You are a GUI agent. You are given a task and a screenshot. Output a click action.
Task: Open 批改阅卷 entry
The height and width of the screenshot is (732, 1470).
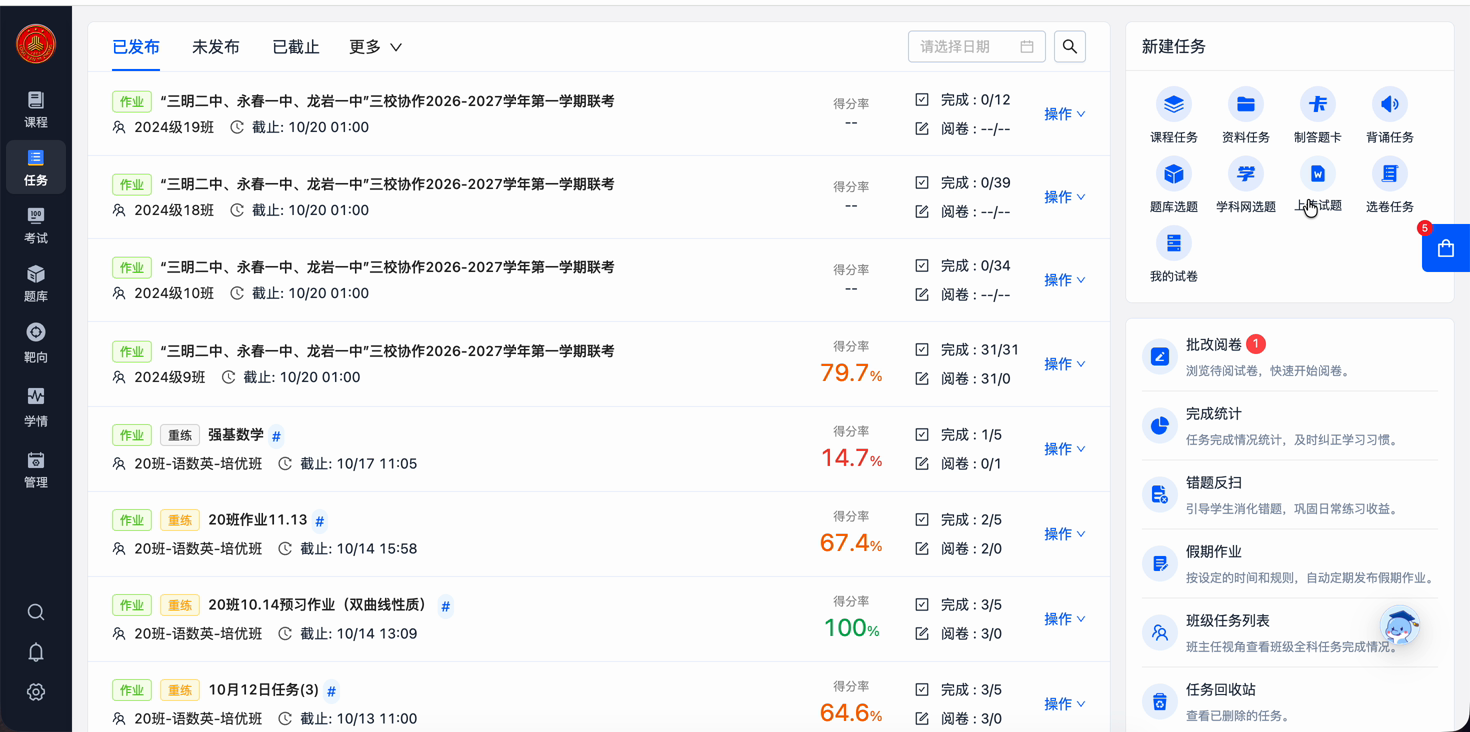[x=1290, y=357]
